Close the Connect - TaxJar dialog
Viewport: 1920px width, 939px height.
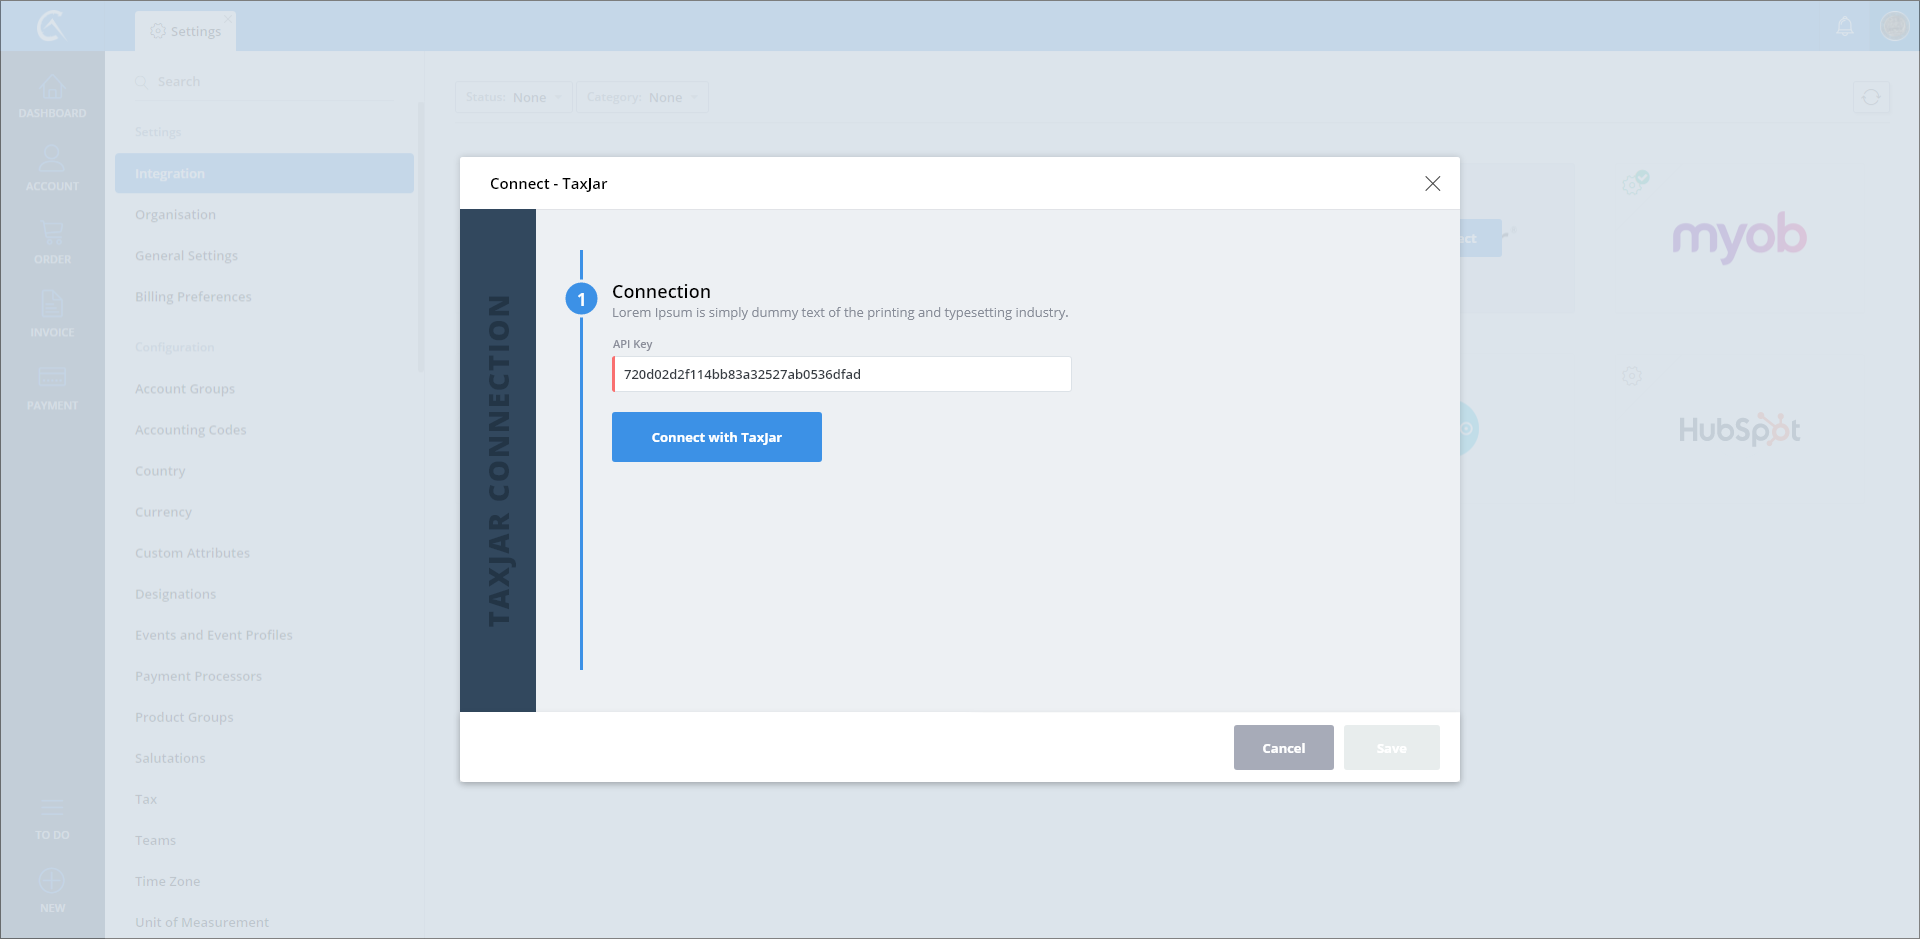[x=1432, y=184]
